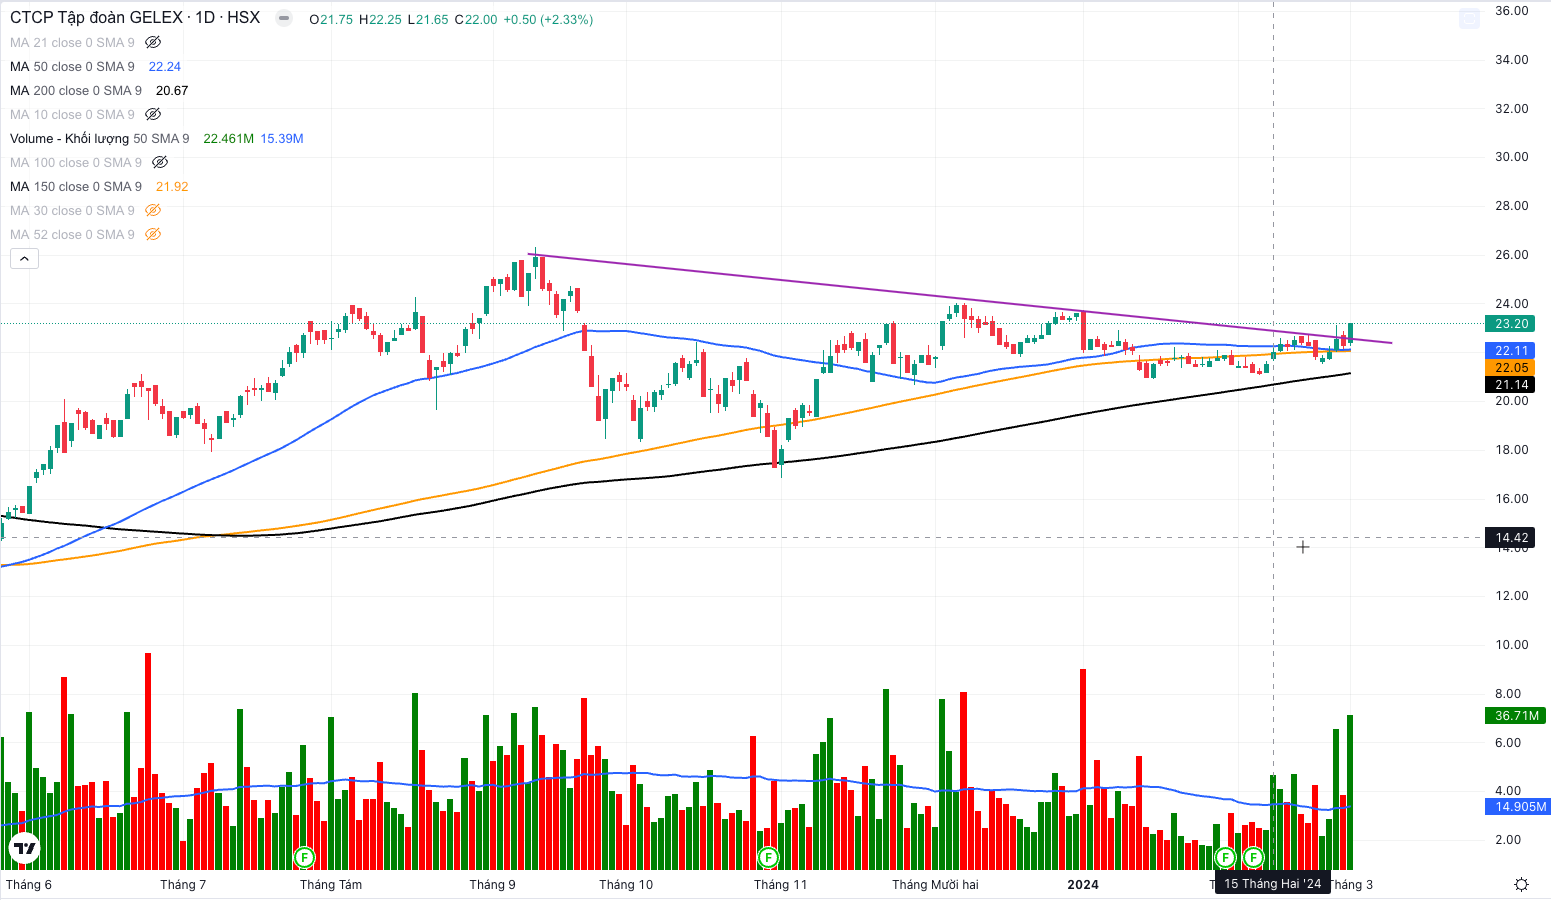
Task: Open the earlier of the two February F markers
Action: tap(1225, 857)
